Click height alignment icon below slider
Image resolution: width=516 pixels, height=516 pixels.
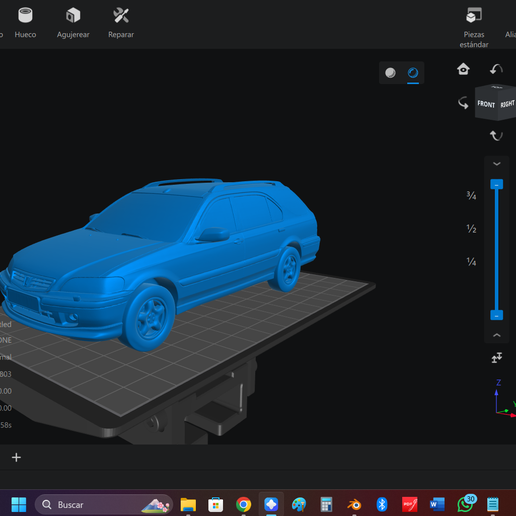497,358
